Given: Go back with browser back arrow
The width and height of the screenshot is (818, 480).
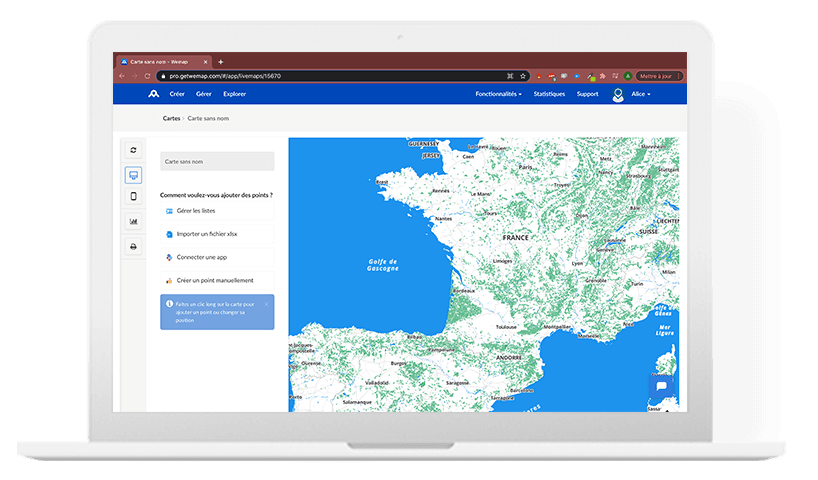Looking at the screenshot, I should coord(122,76).
